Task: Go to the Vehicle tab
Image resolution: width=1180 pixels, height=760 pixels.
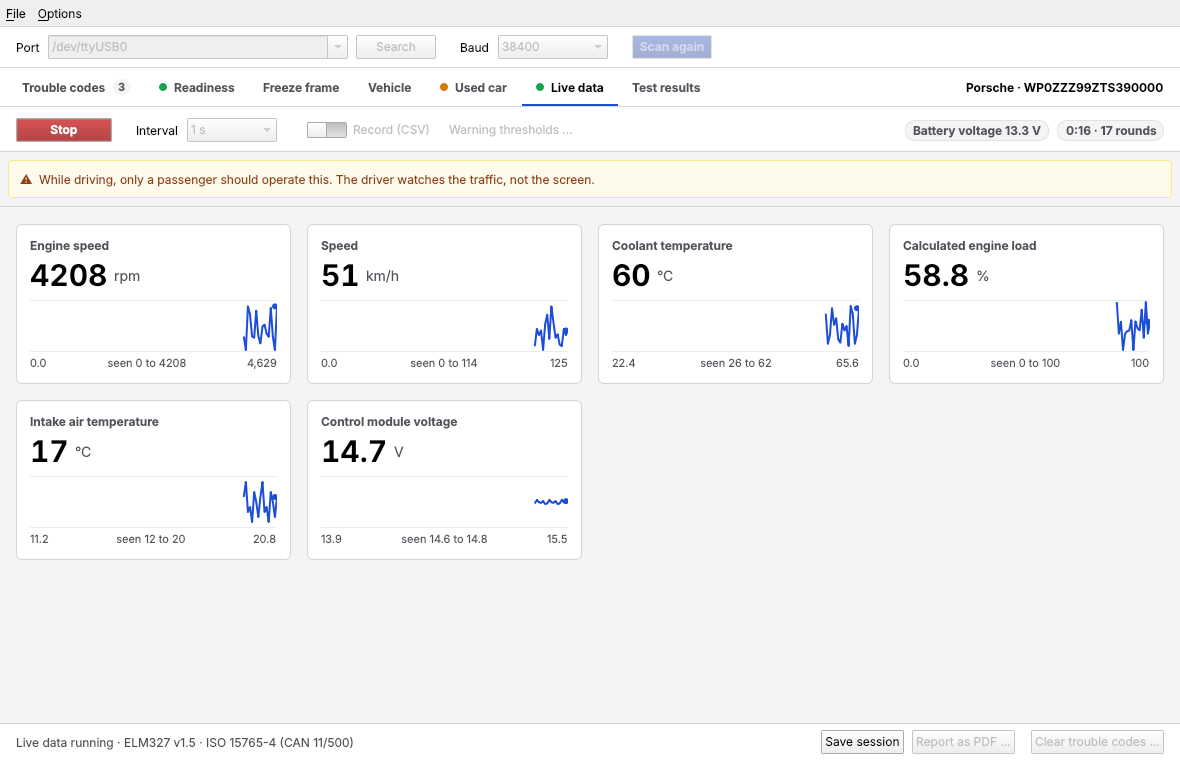Action: pyautogui.click(x=390, y=87)
